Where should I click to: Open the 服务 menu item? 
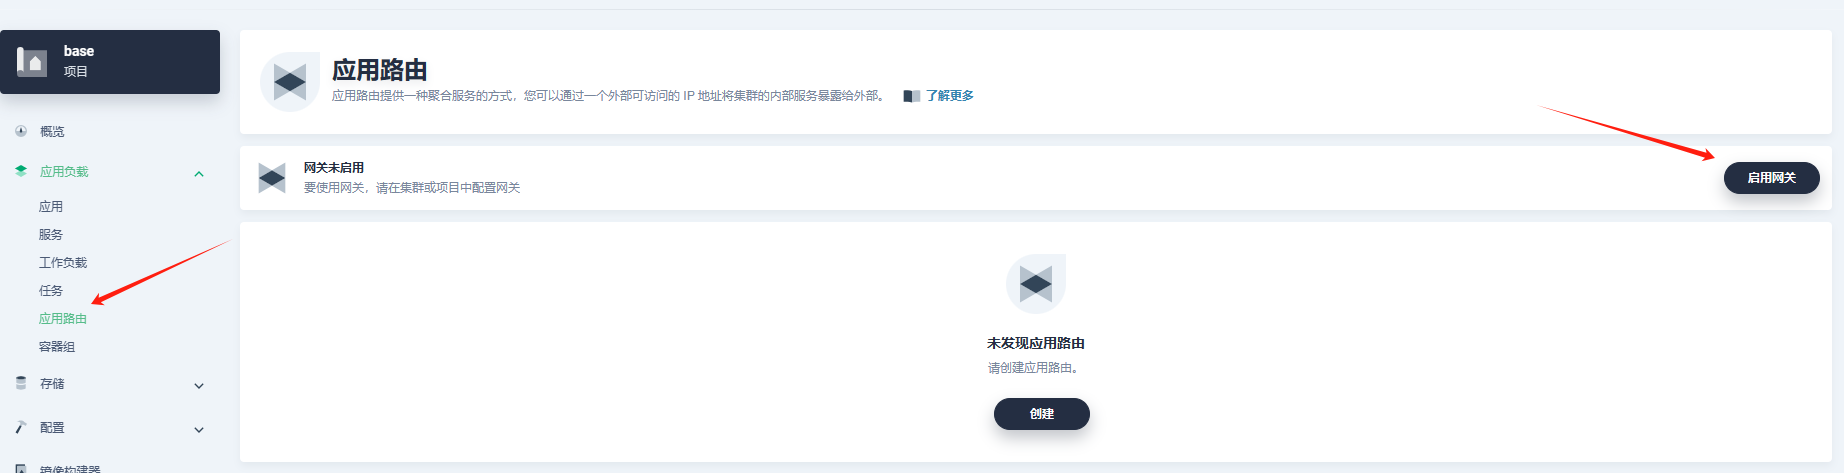click(x=51, y=235)
